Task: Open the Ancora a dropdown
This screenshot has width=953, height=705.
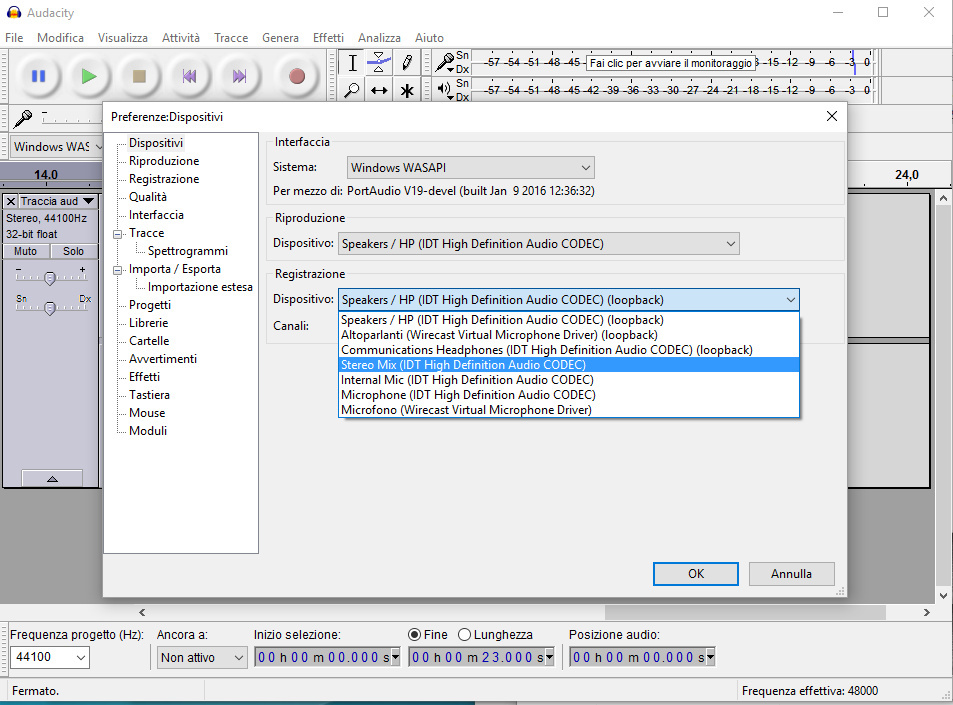Action: (202, 658)
